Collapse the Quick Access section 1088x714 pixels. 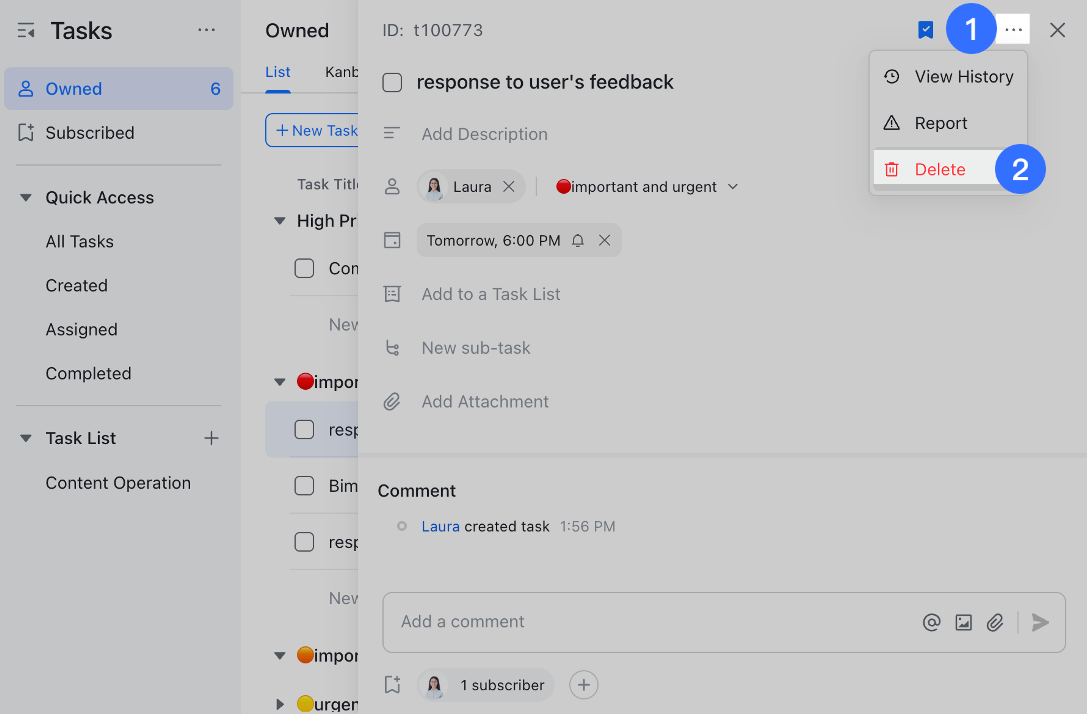click(x=25, y=197)
